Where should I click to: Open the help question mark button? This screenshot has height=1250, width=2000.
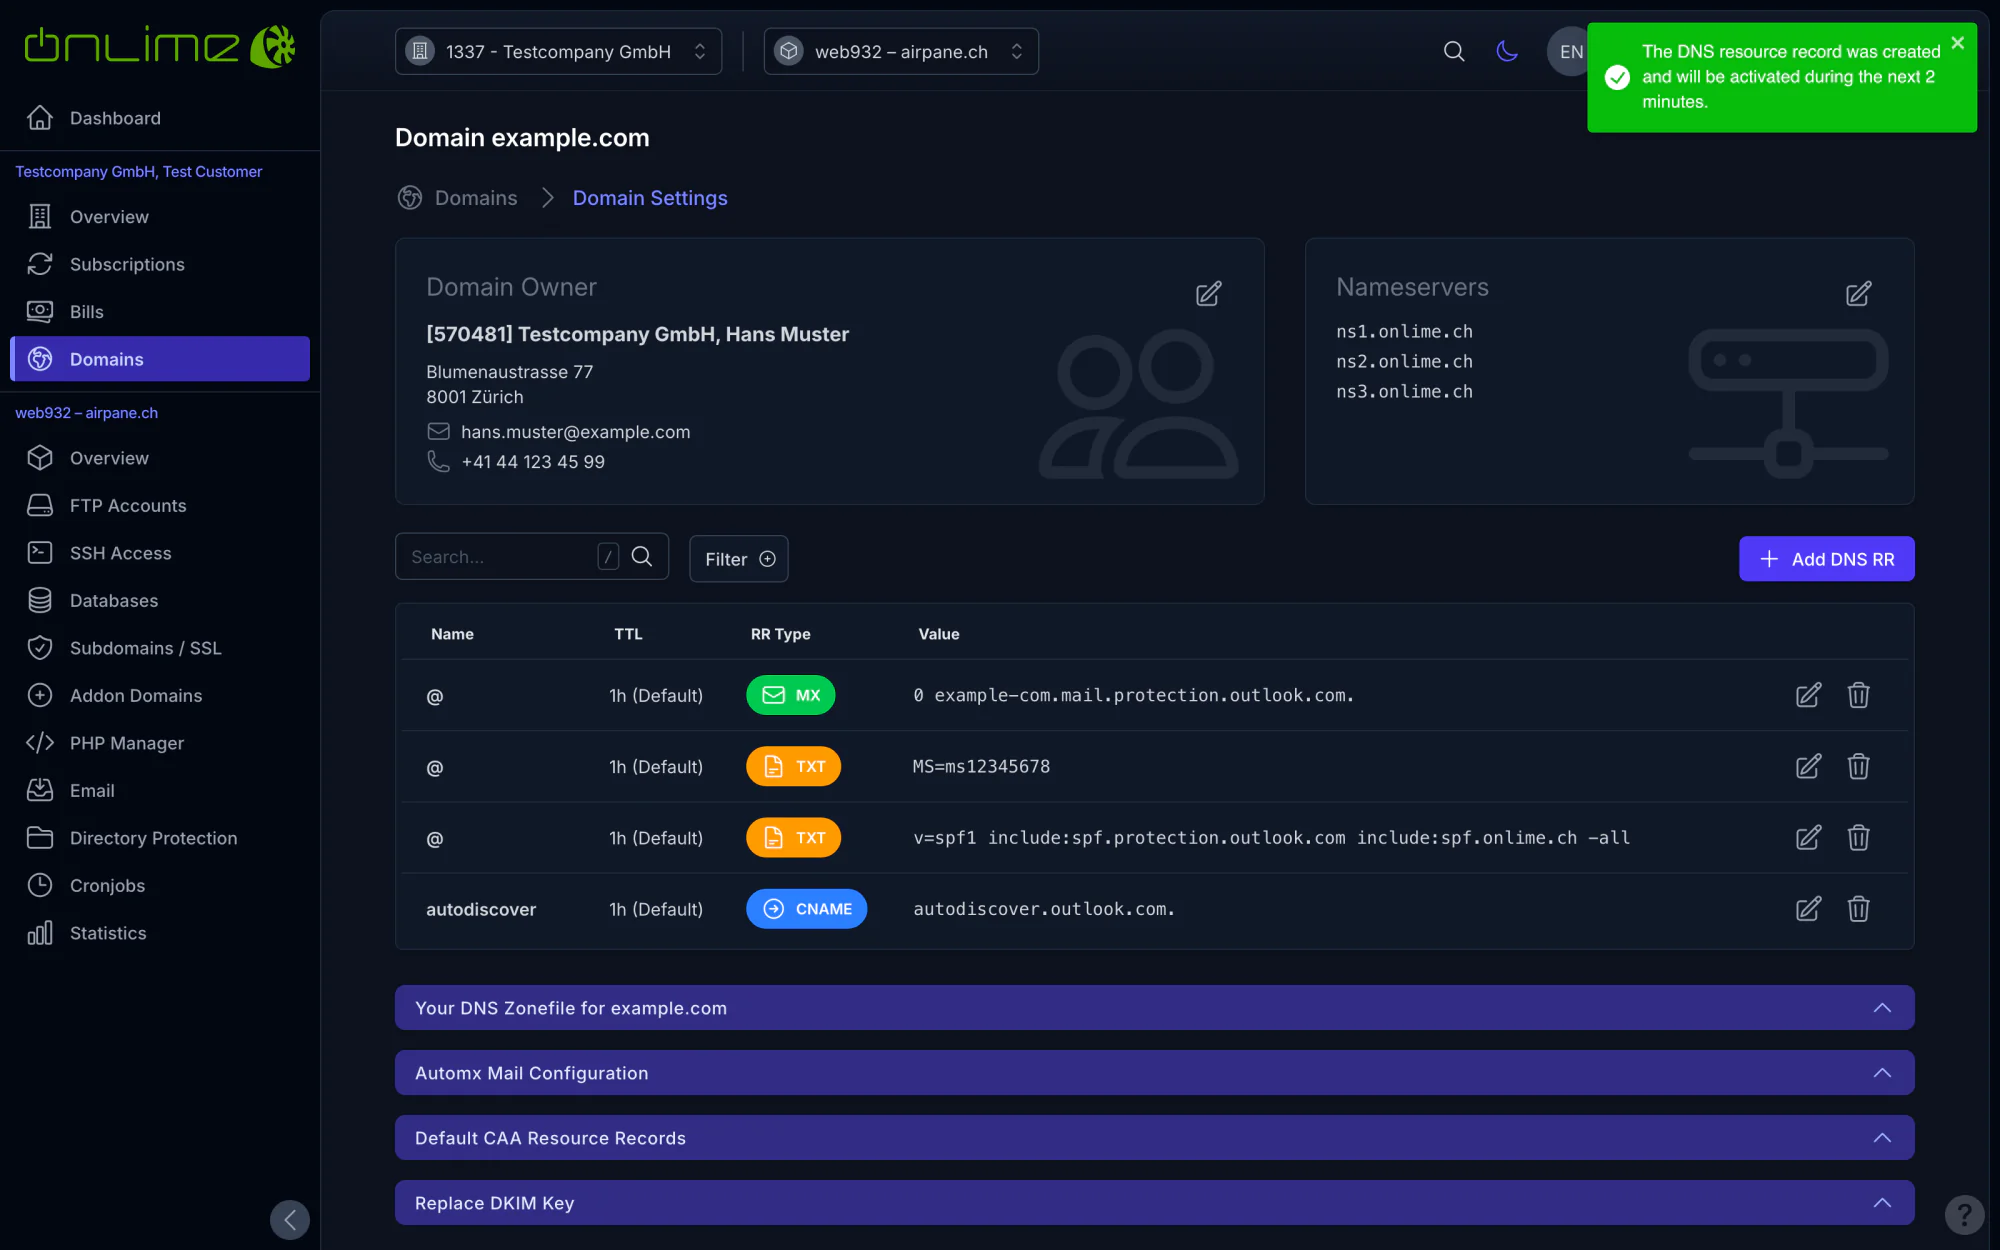1964,1215
